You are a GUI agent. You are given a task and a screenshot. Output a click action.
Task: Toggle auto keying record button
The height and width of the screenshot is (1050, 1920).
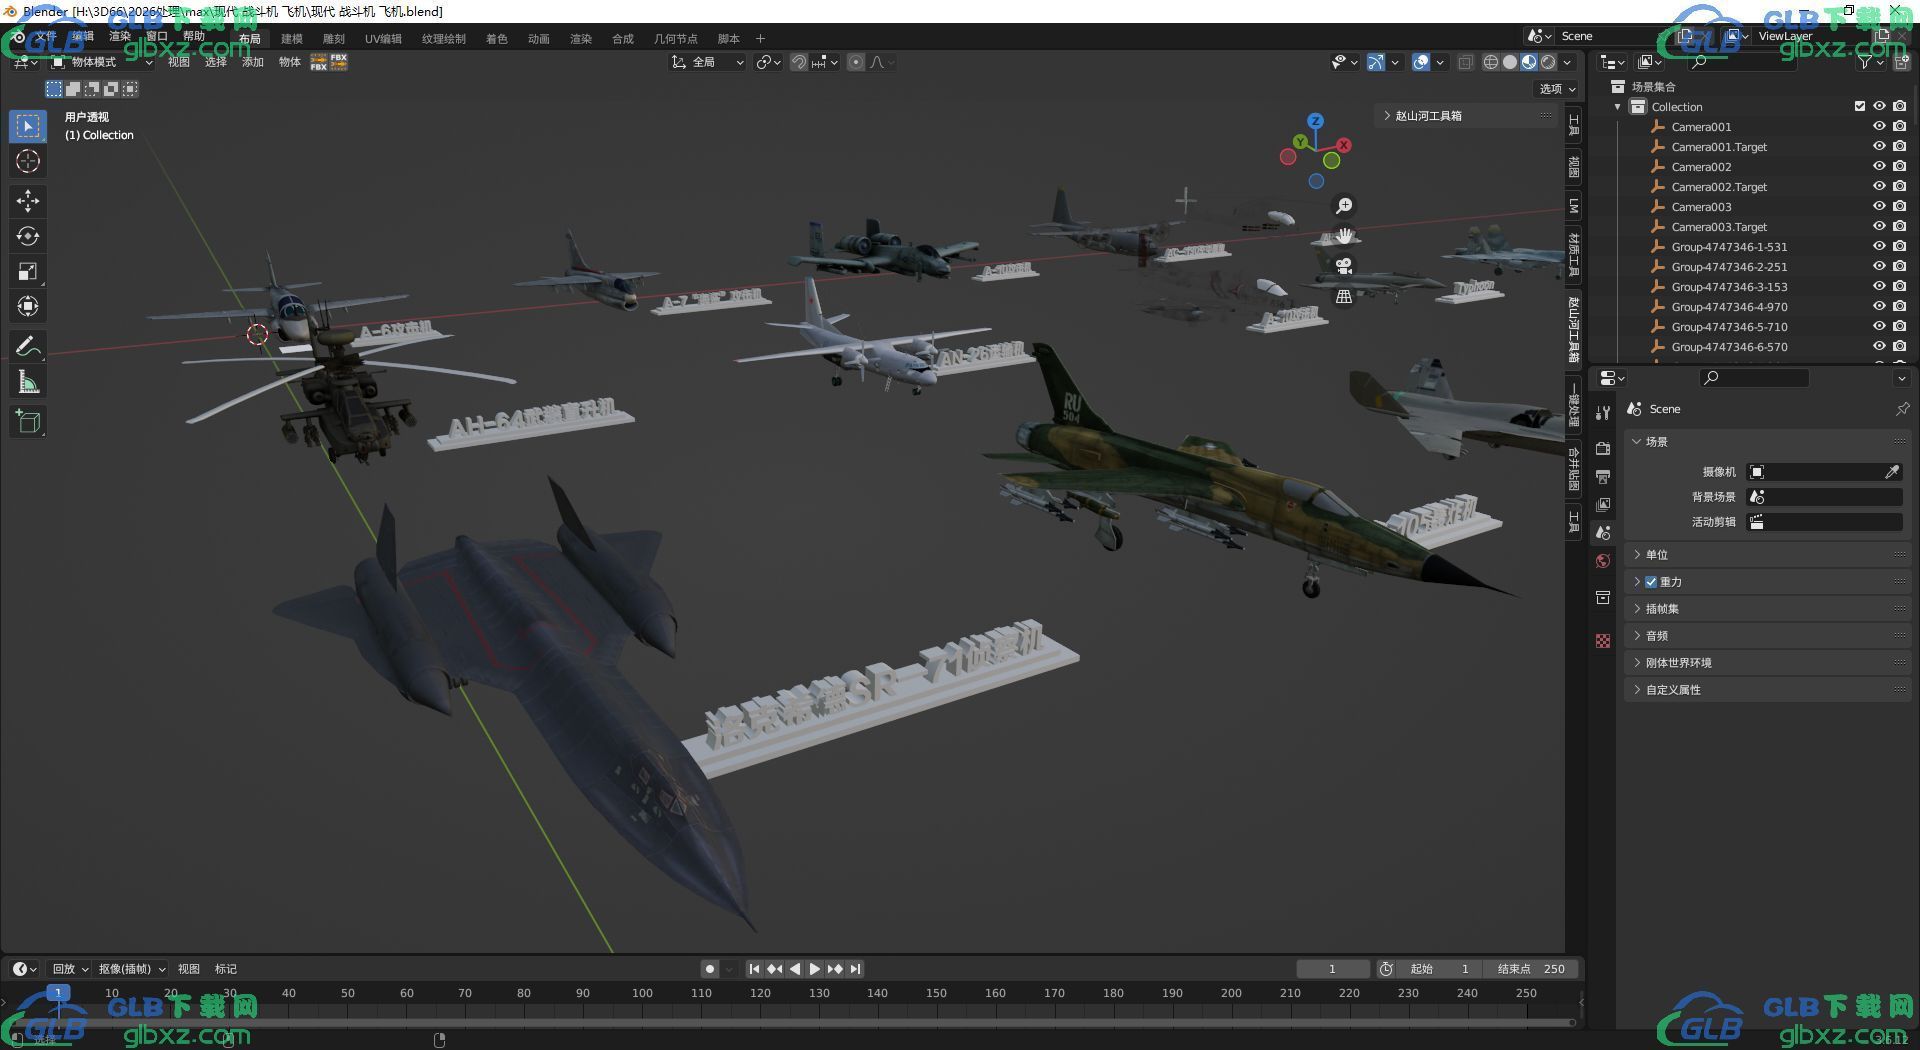point(709,969)
